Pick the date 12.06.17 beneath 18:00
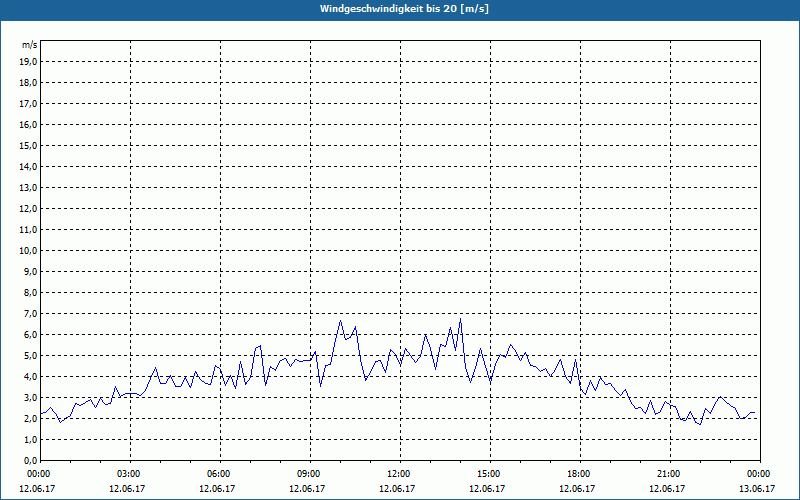 [x=577, y=489]
